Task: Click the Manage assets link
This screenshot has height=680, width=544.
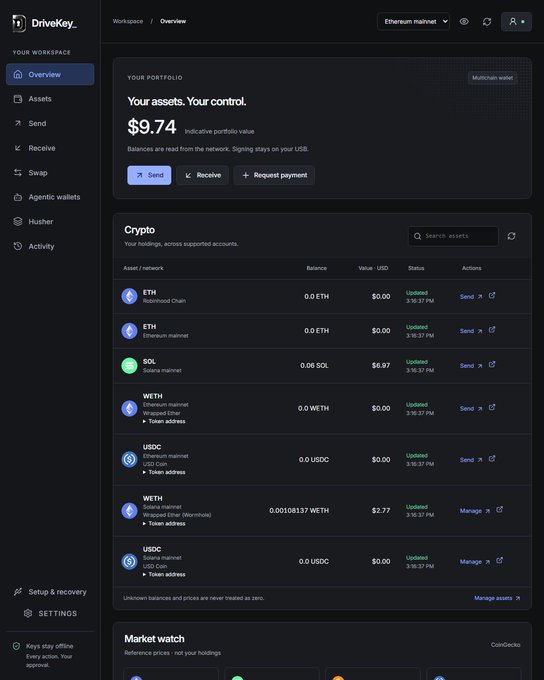Action: [x=497, y=598]
